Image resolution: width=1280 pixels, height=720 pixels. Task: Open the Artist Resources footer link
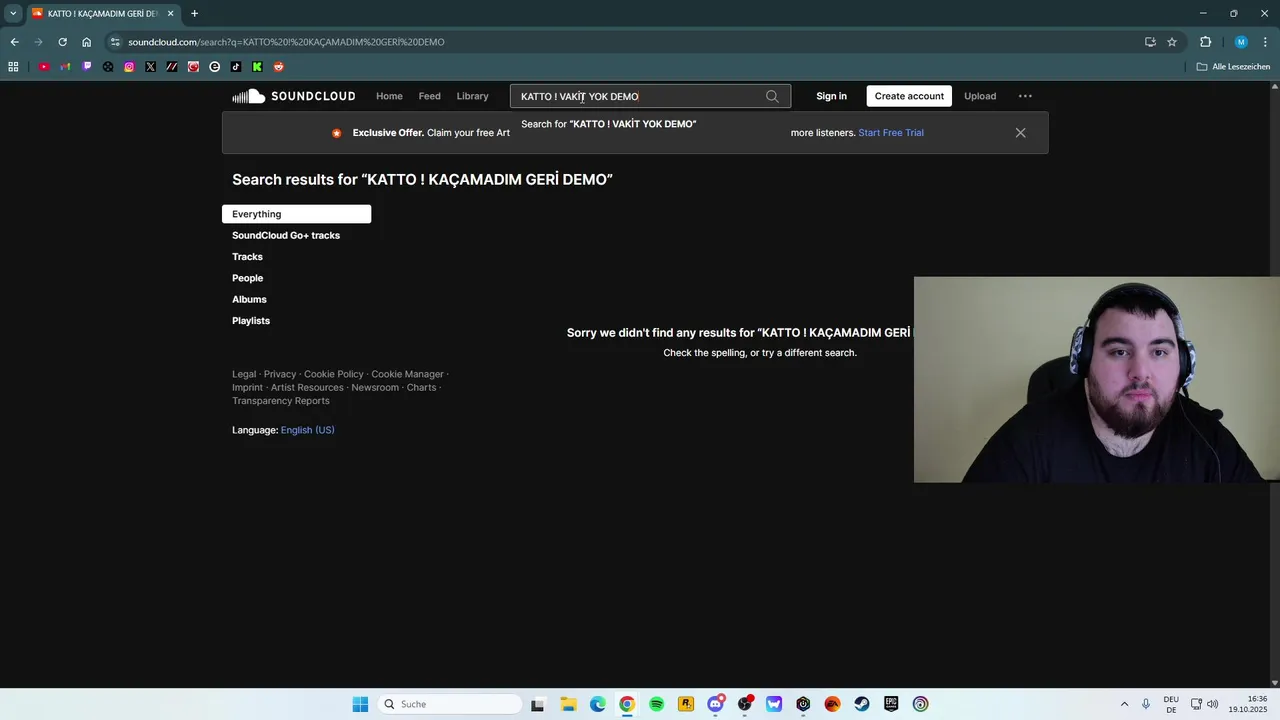pos(307,387)
